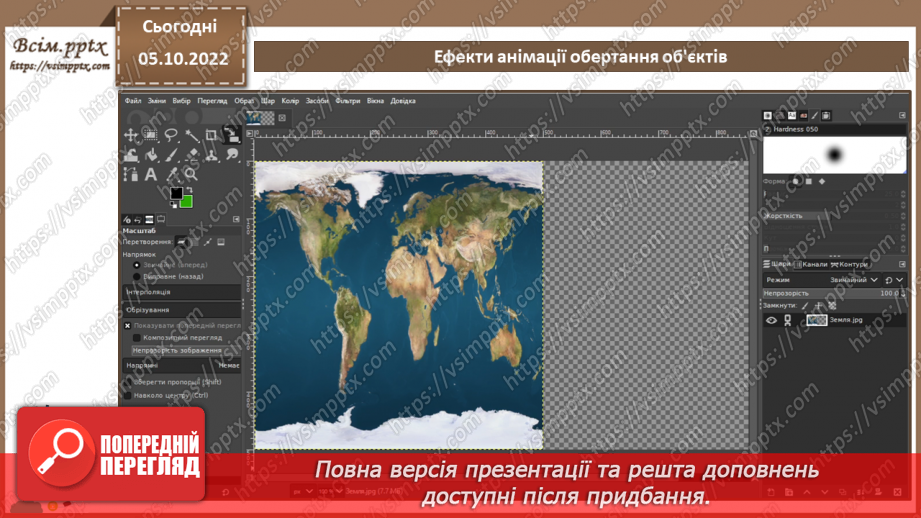Open the Файл menu

133,101
